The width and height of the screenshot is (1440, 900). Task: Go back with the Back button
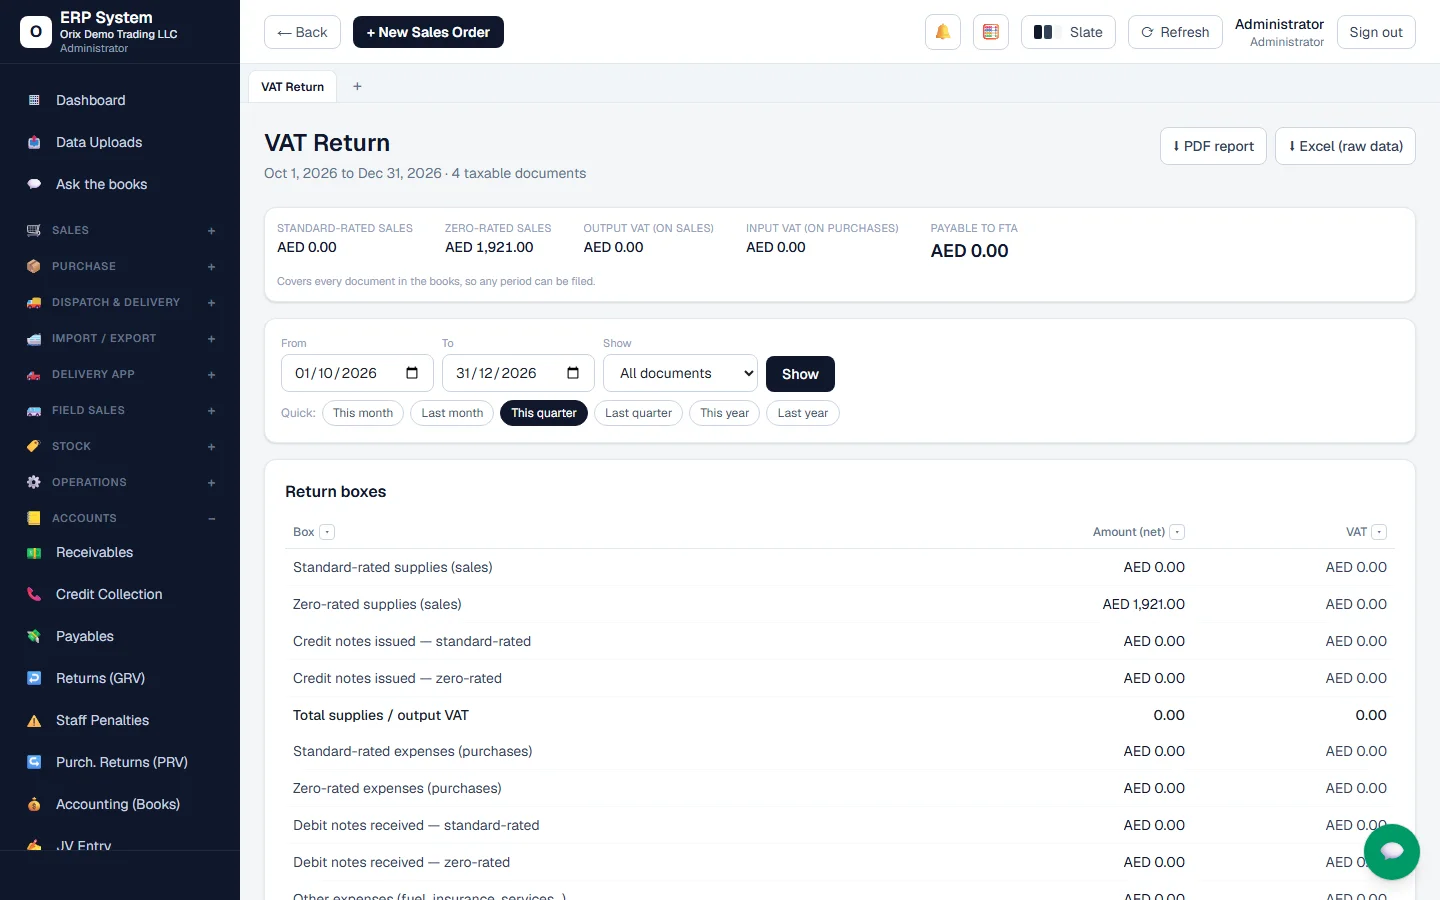[x=302, y=32]
